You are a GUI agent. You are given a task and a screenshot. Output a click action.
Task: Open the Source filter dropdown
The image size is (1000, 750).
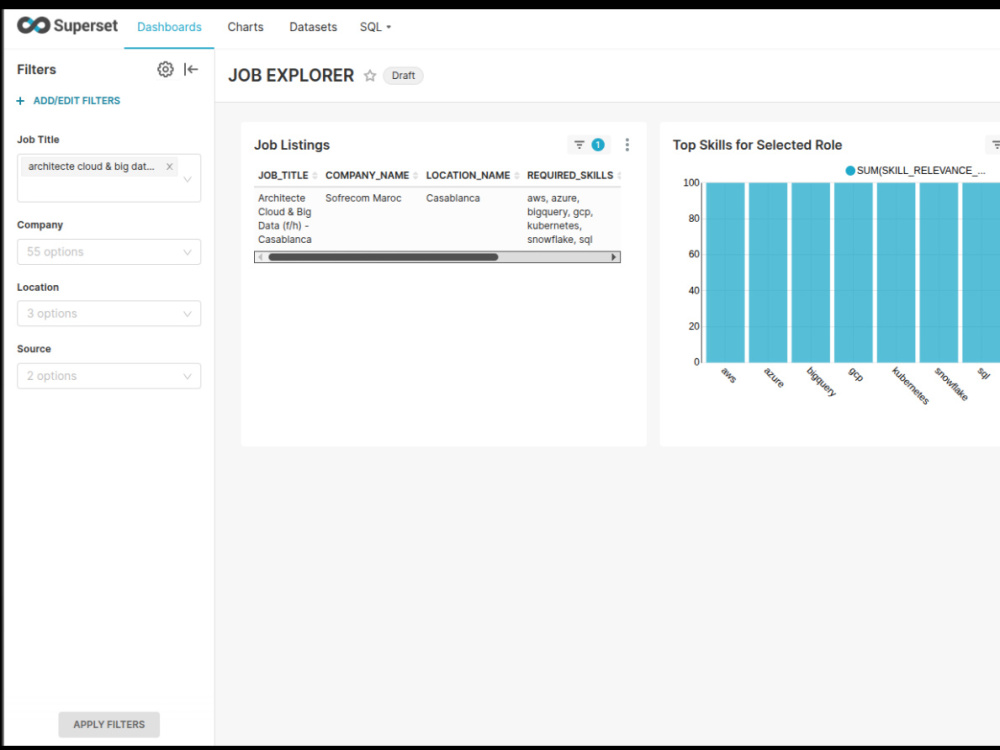109,376
